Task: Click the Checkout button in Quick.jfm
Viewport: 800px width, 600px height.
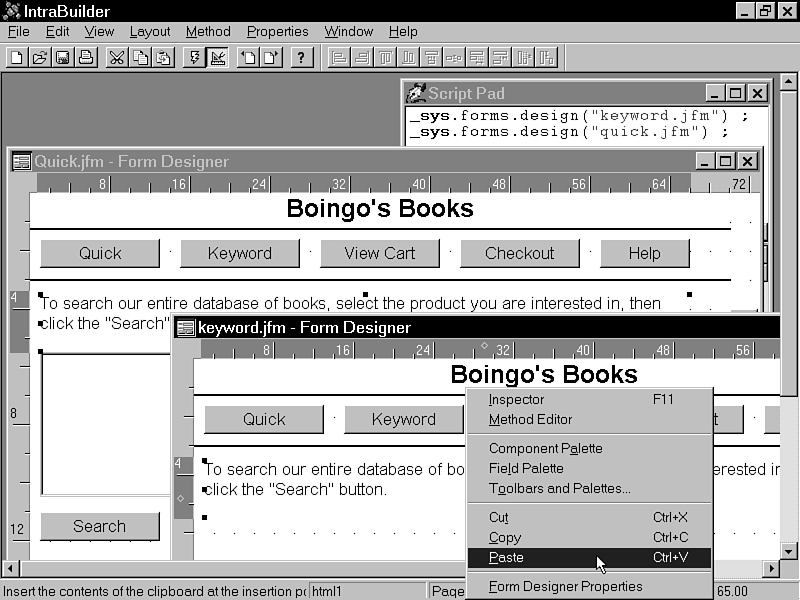Action: (x=520, y=253)
